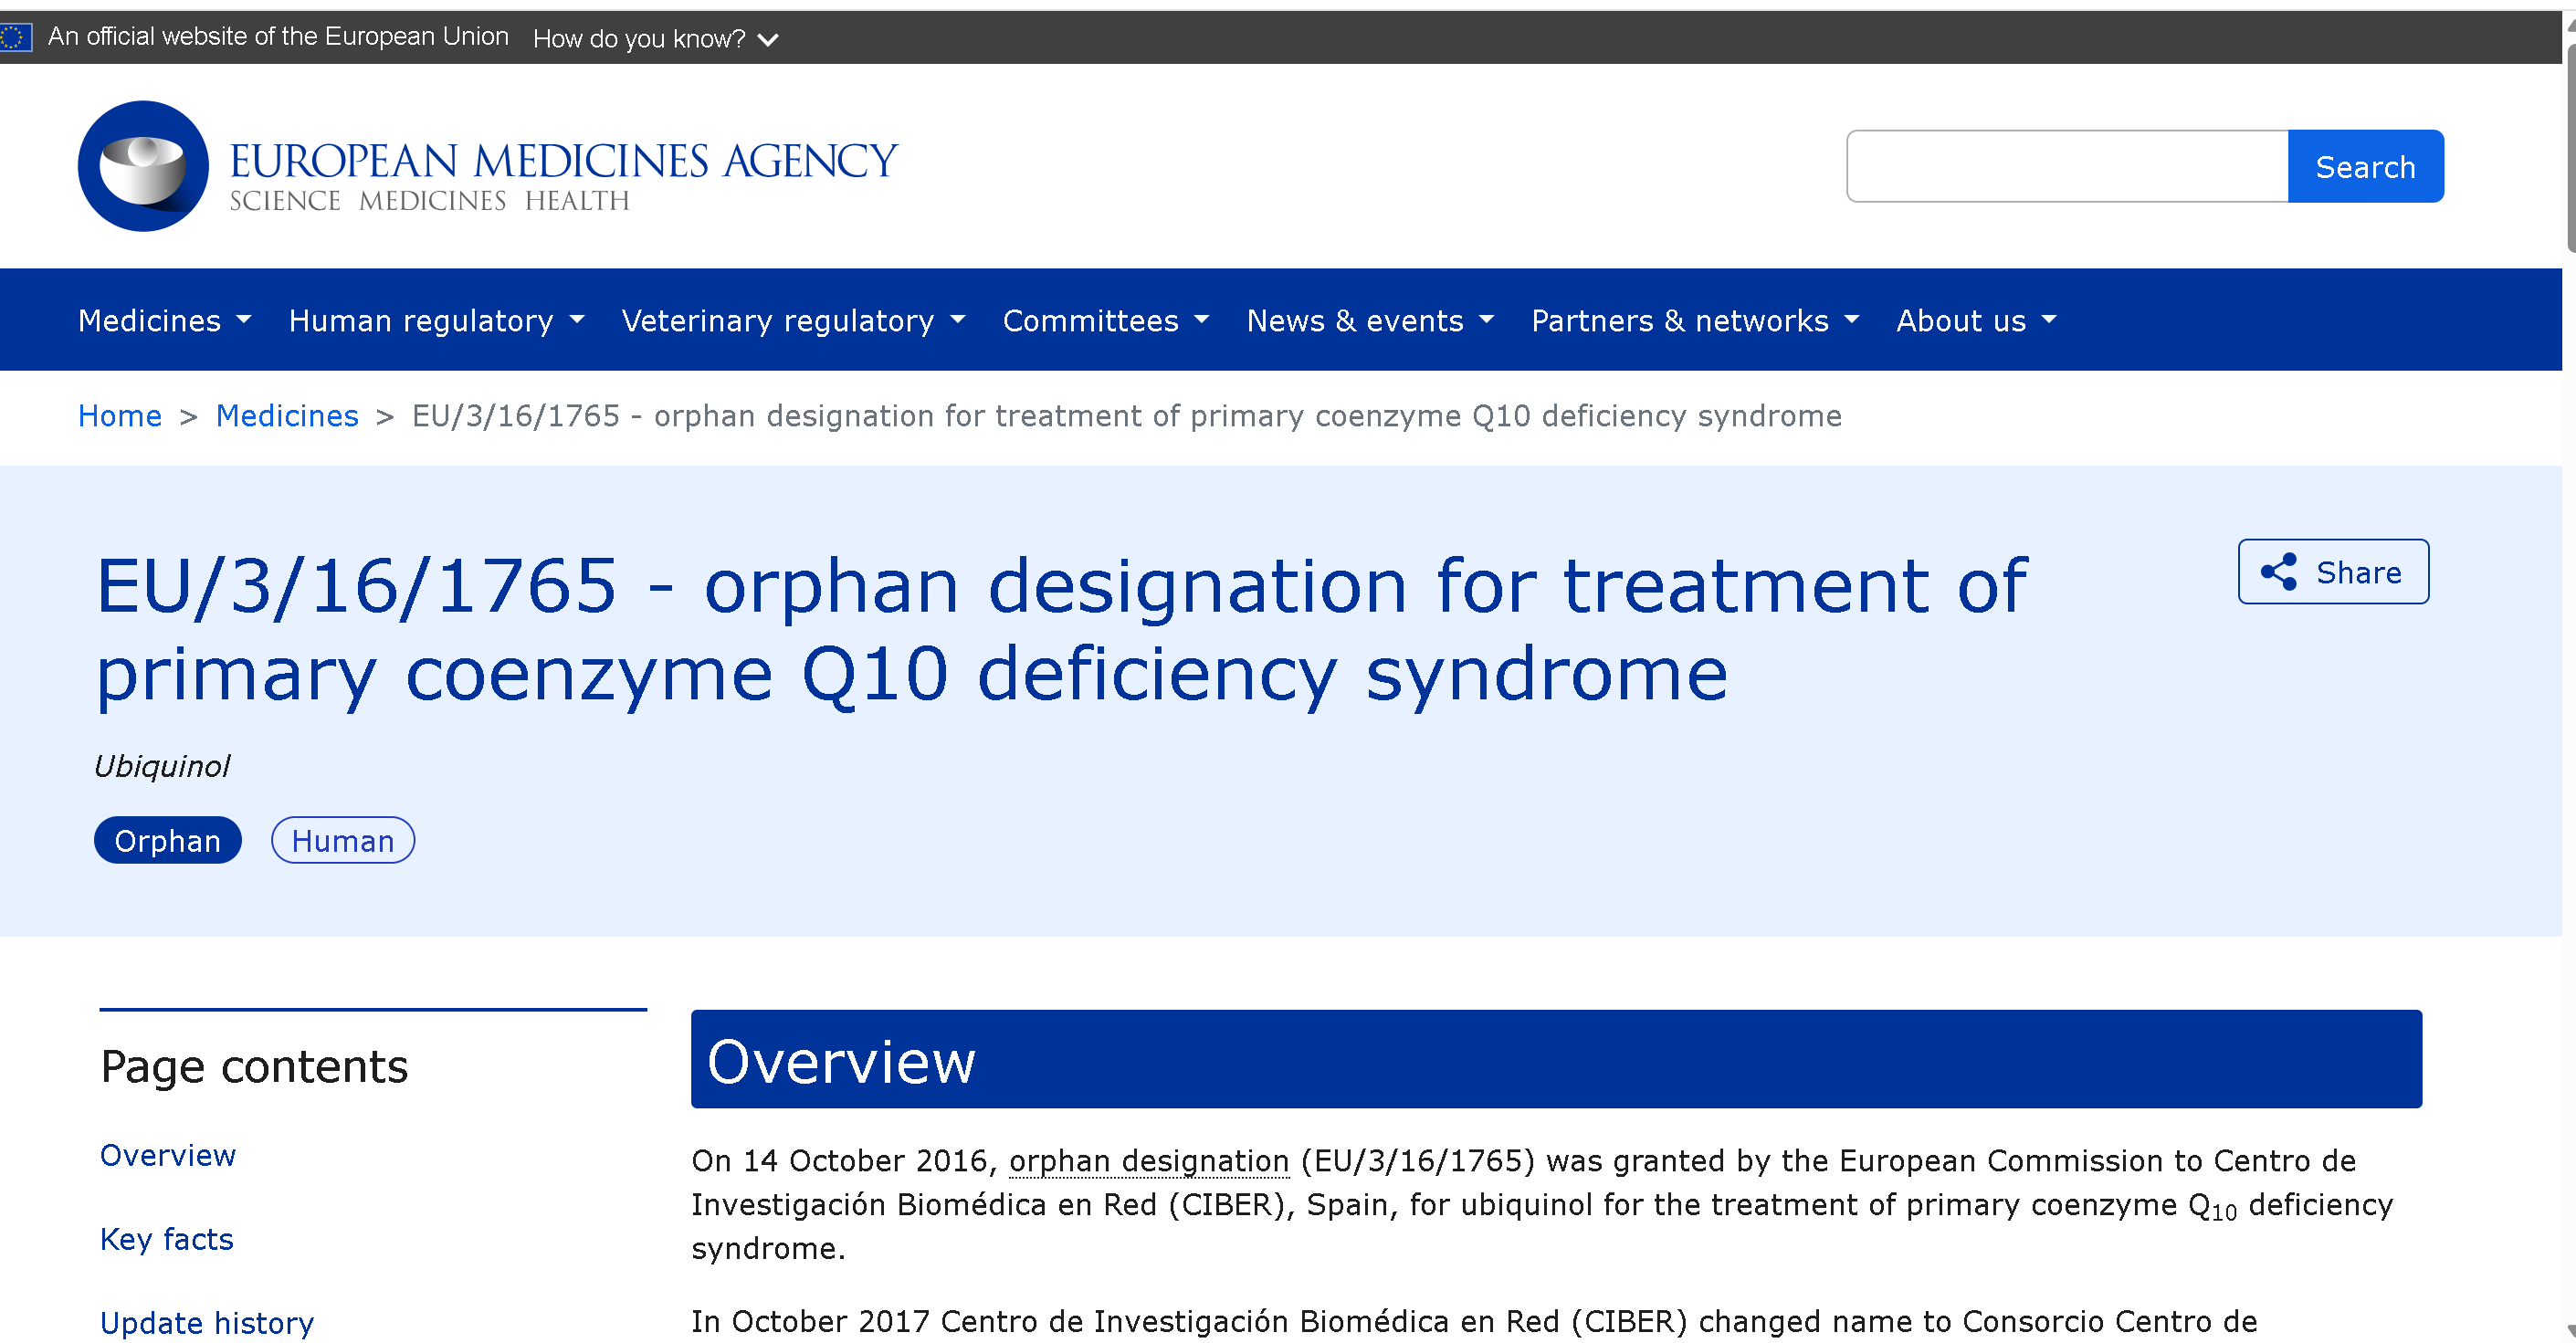Select the Human tag pill
The height and width of the screenshot is (1343, 2576).
342,840
